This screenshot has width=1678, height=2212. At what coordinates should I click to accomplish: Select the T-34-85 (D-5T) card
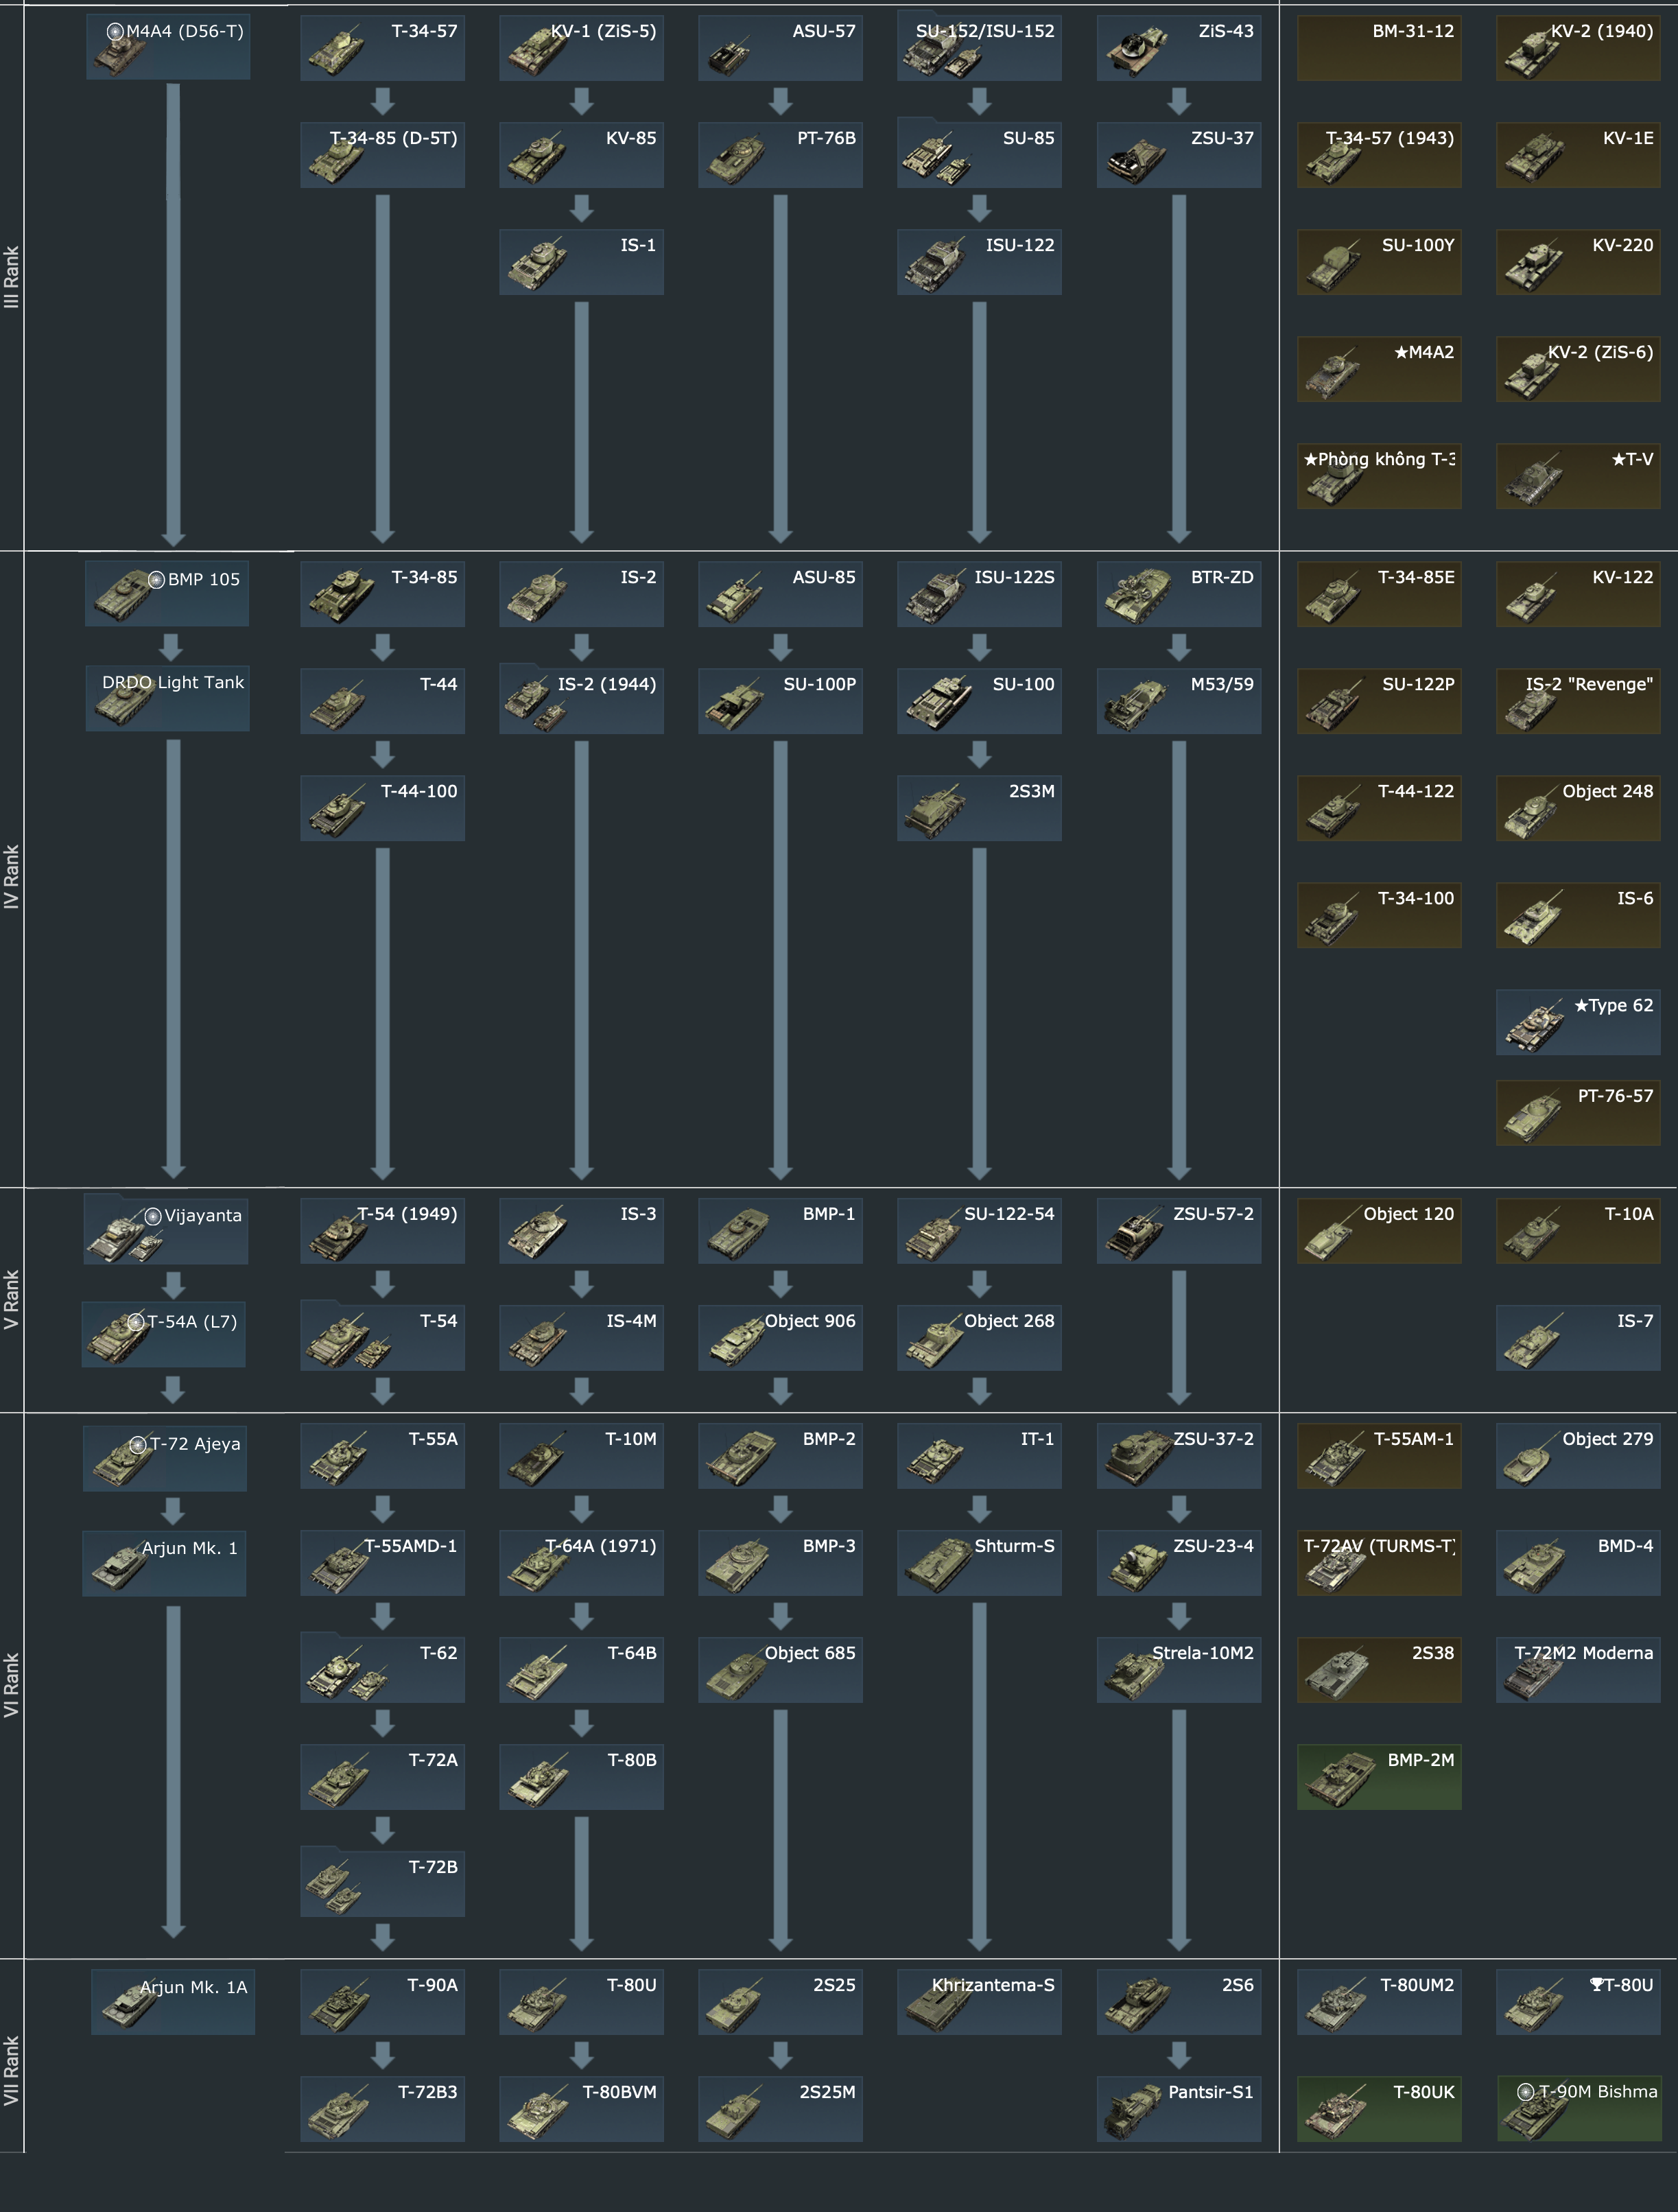point(382,154)
